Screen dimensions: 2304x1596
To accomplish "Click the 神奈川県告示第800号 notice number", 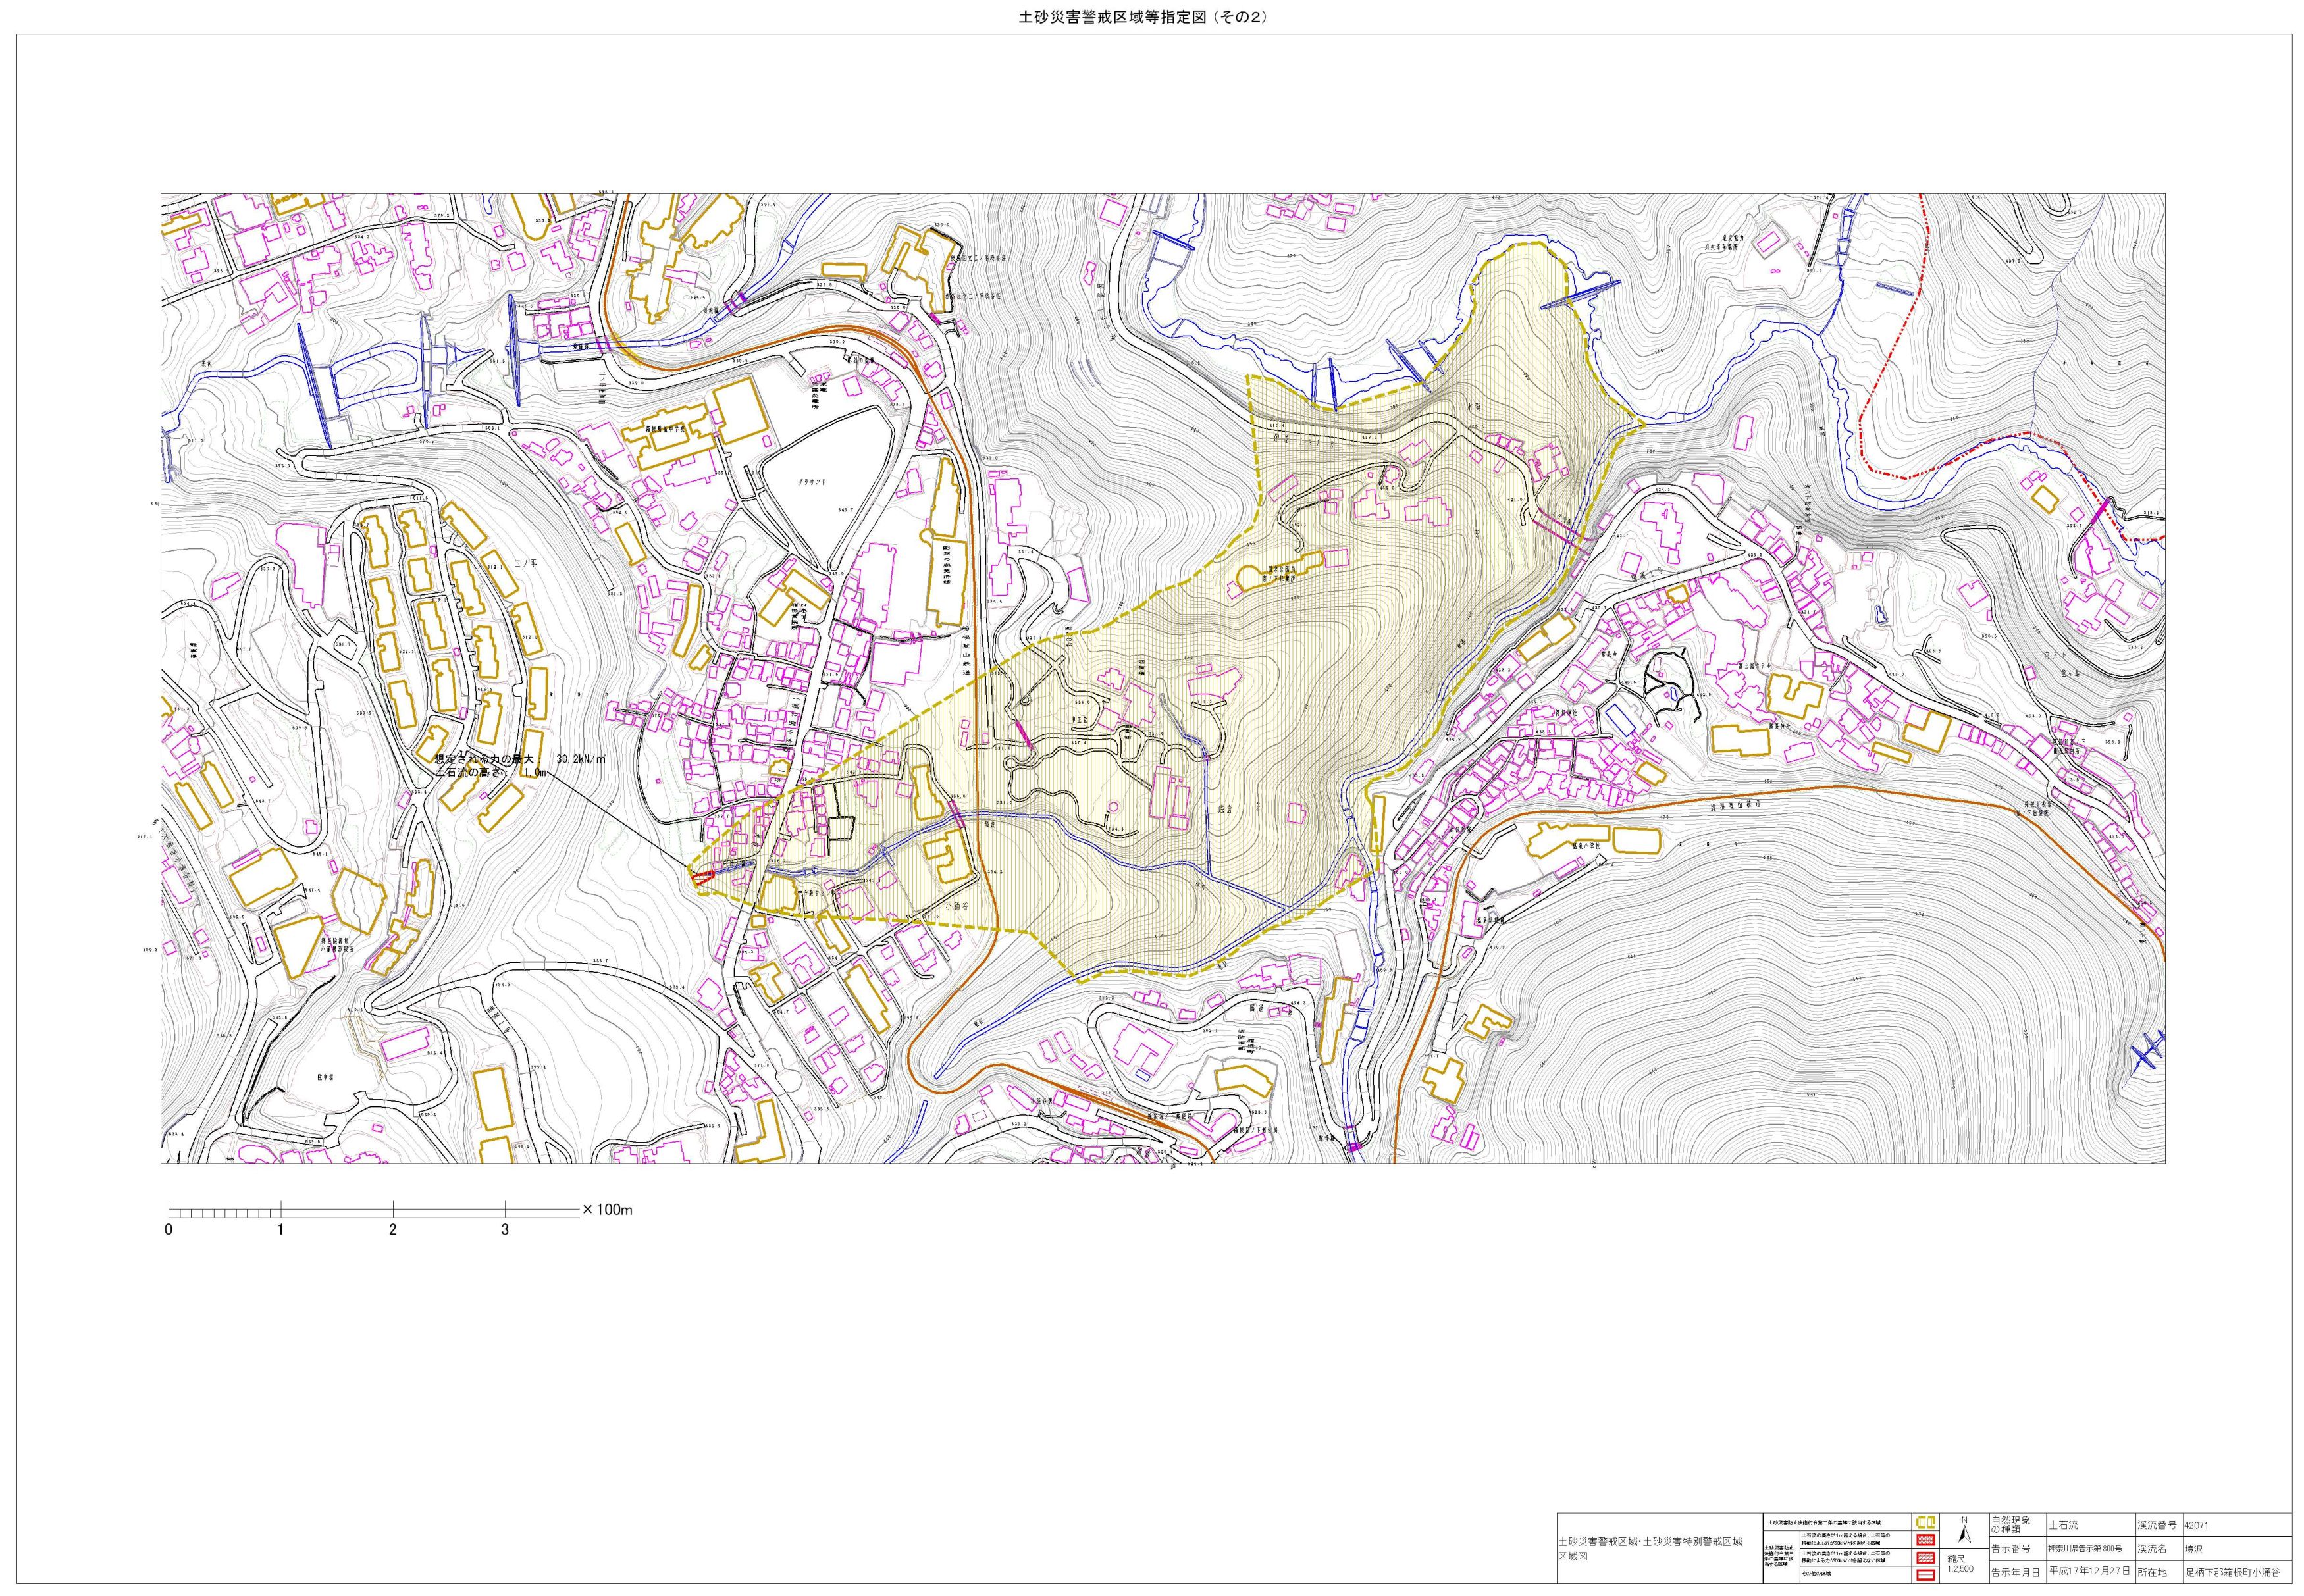I will [x=2085, y=1549].
